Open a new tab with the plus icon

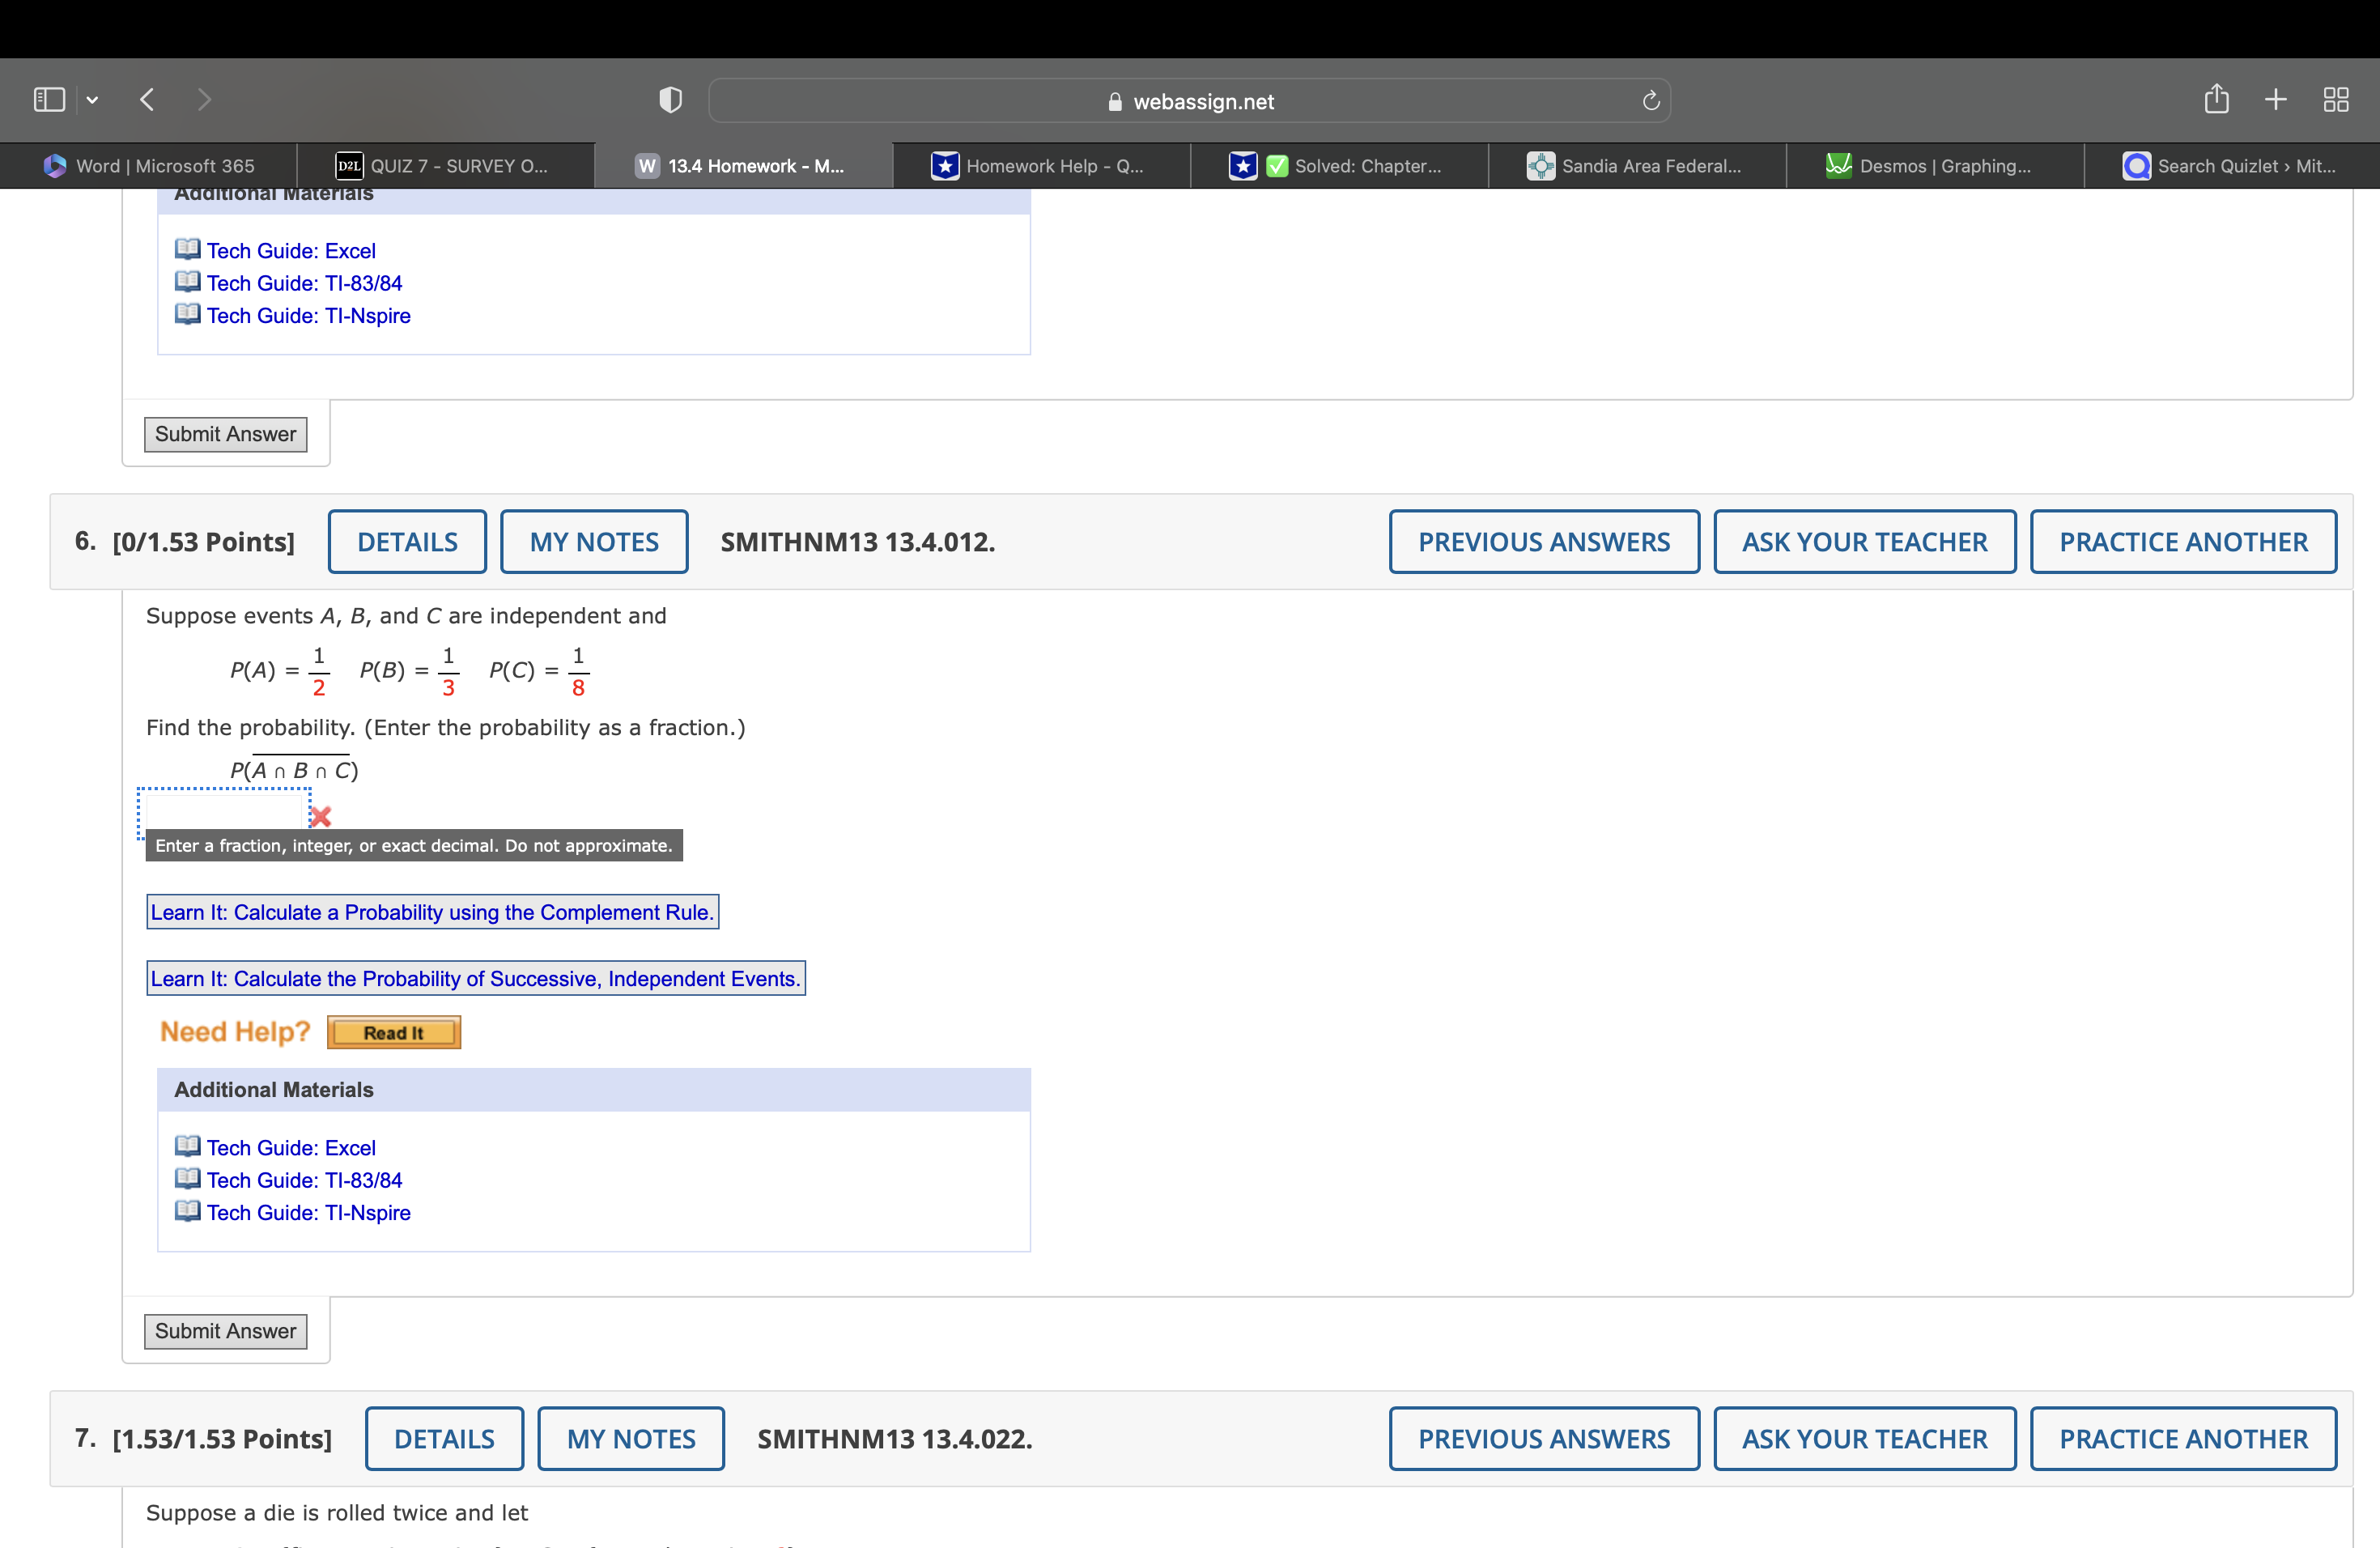point(2275,99)
